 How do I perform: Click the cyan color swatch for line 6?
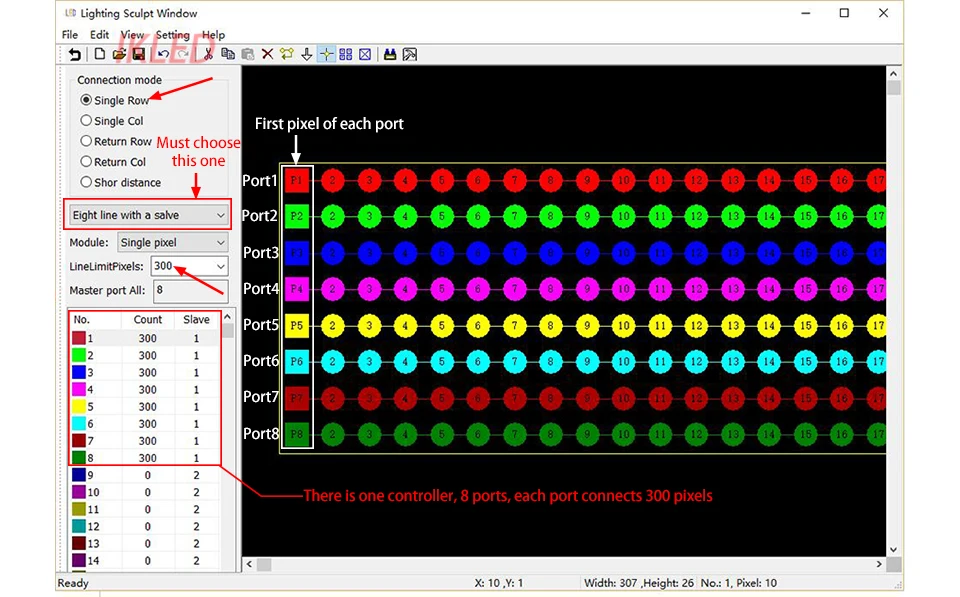79,424
